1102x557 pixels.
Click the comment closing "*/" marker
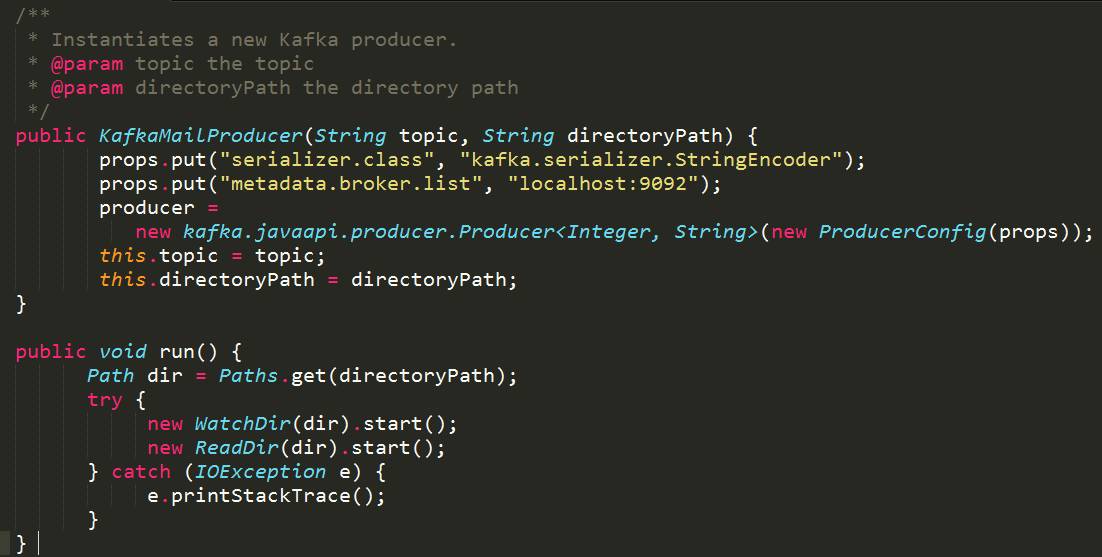pyautogui.click(x=39, y=111)
